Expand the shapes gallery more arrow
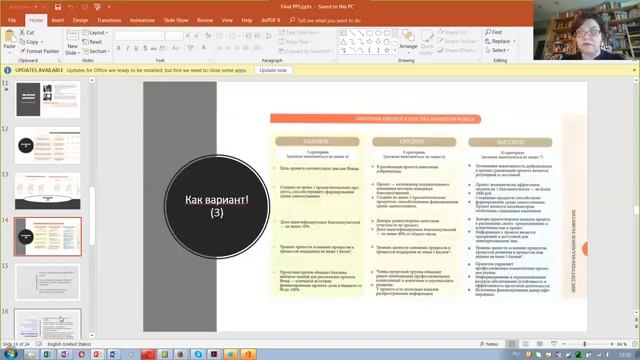640x360 pixels. [395, 50]
